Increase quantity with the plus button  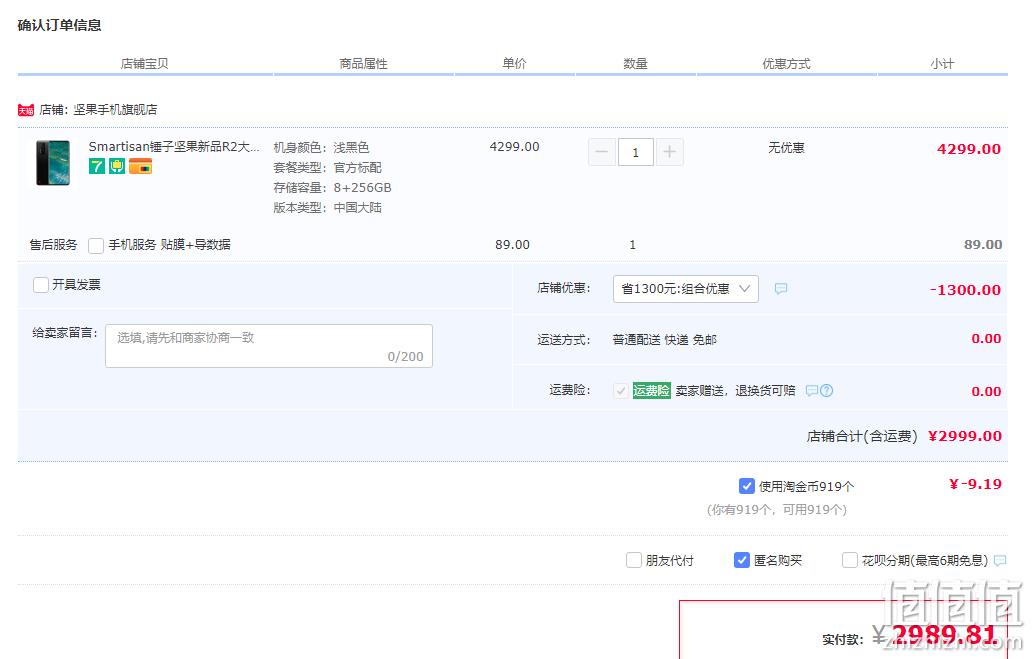click(x=669, y=152)
